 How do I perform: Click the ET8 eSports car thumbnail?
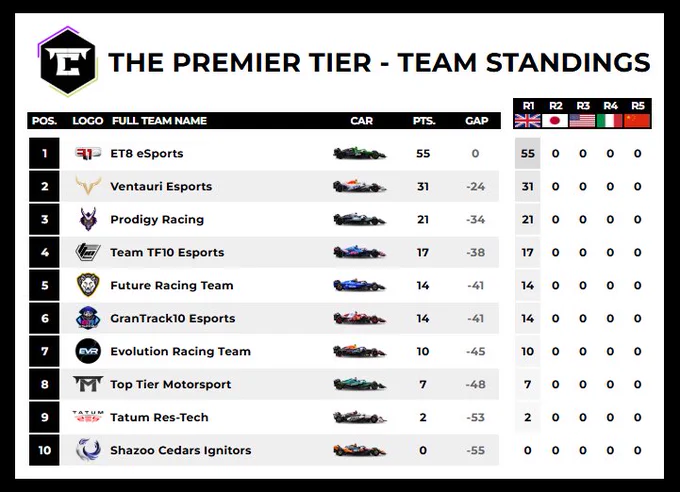pyautogui.click(x=359, y=153)
